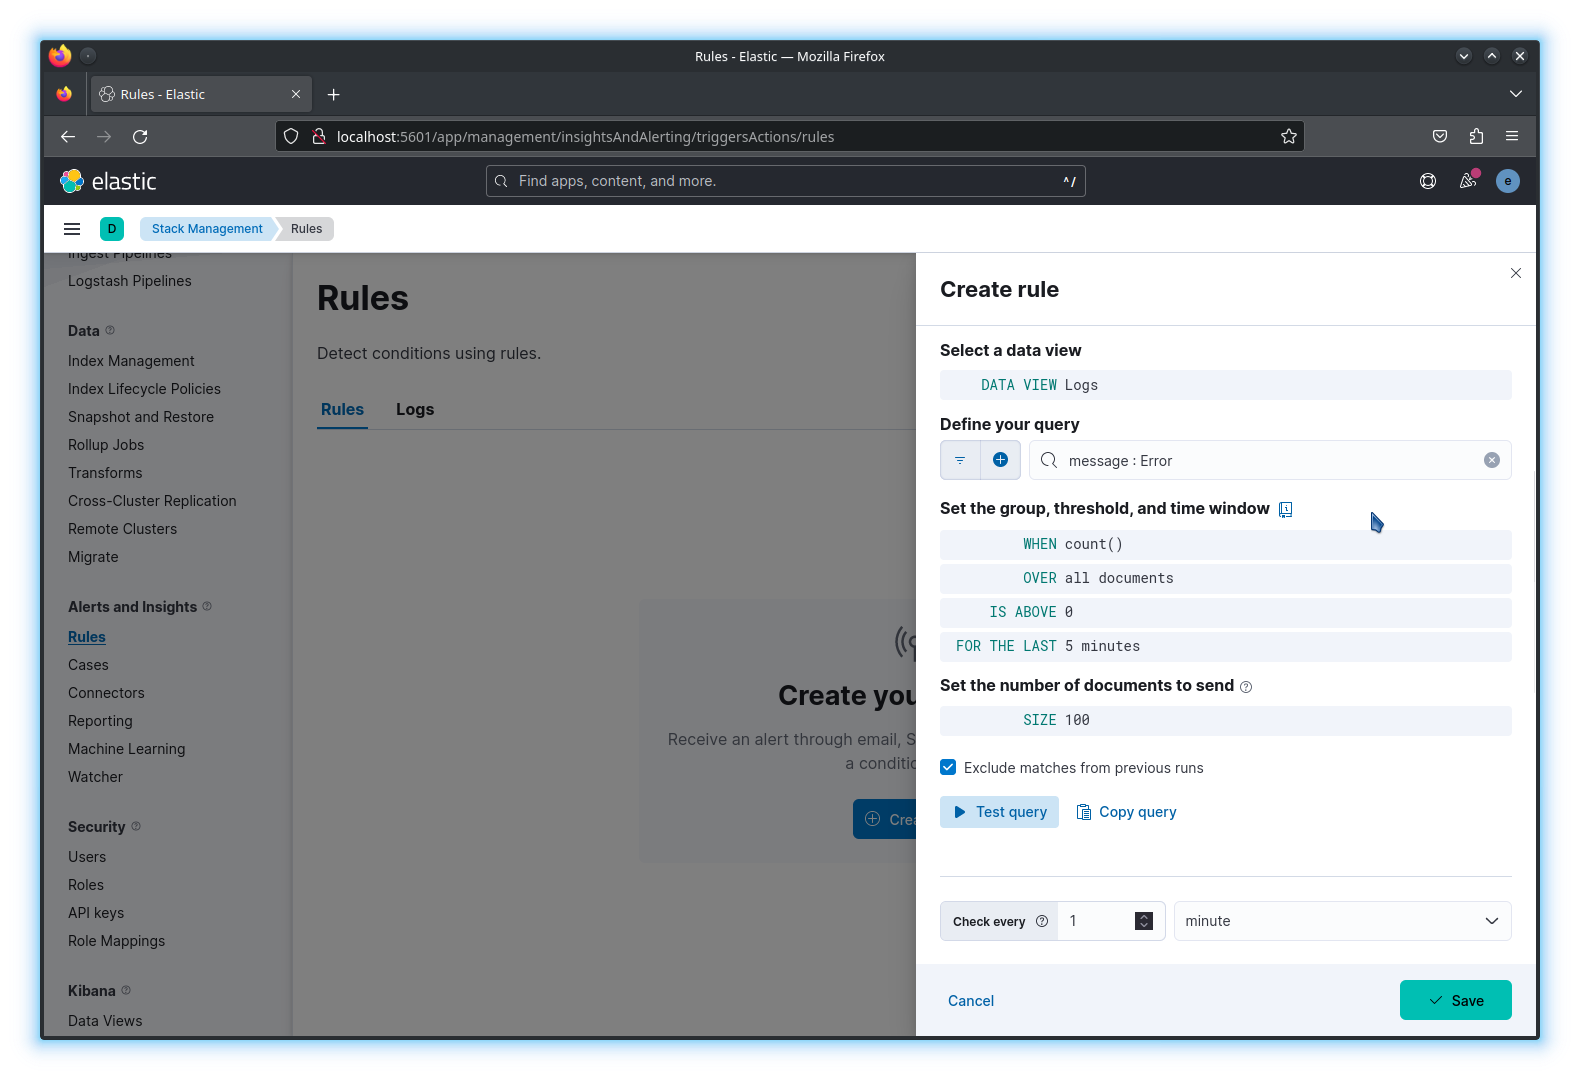Expand WHEN count() expression

[x=1226, y=544]
